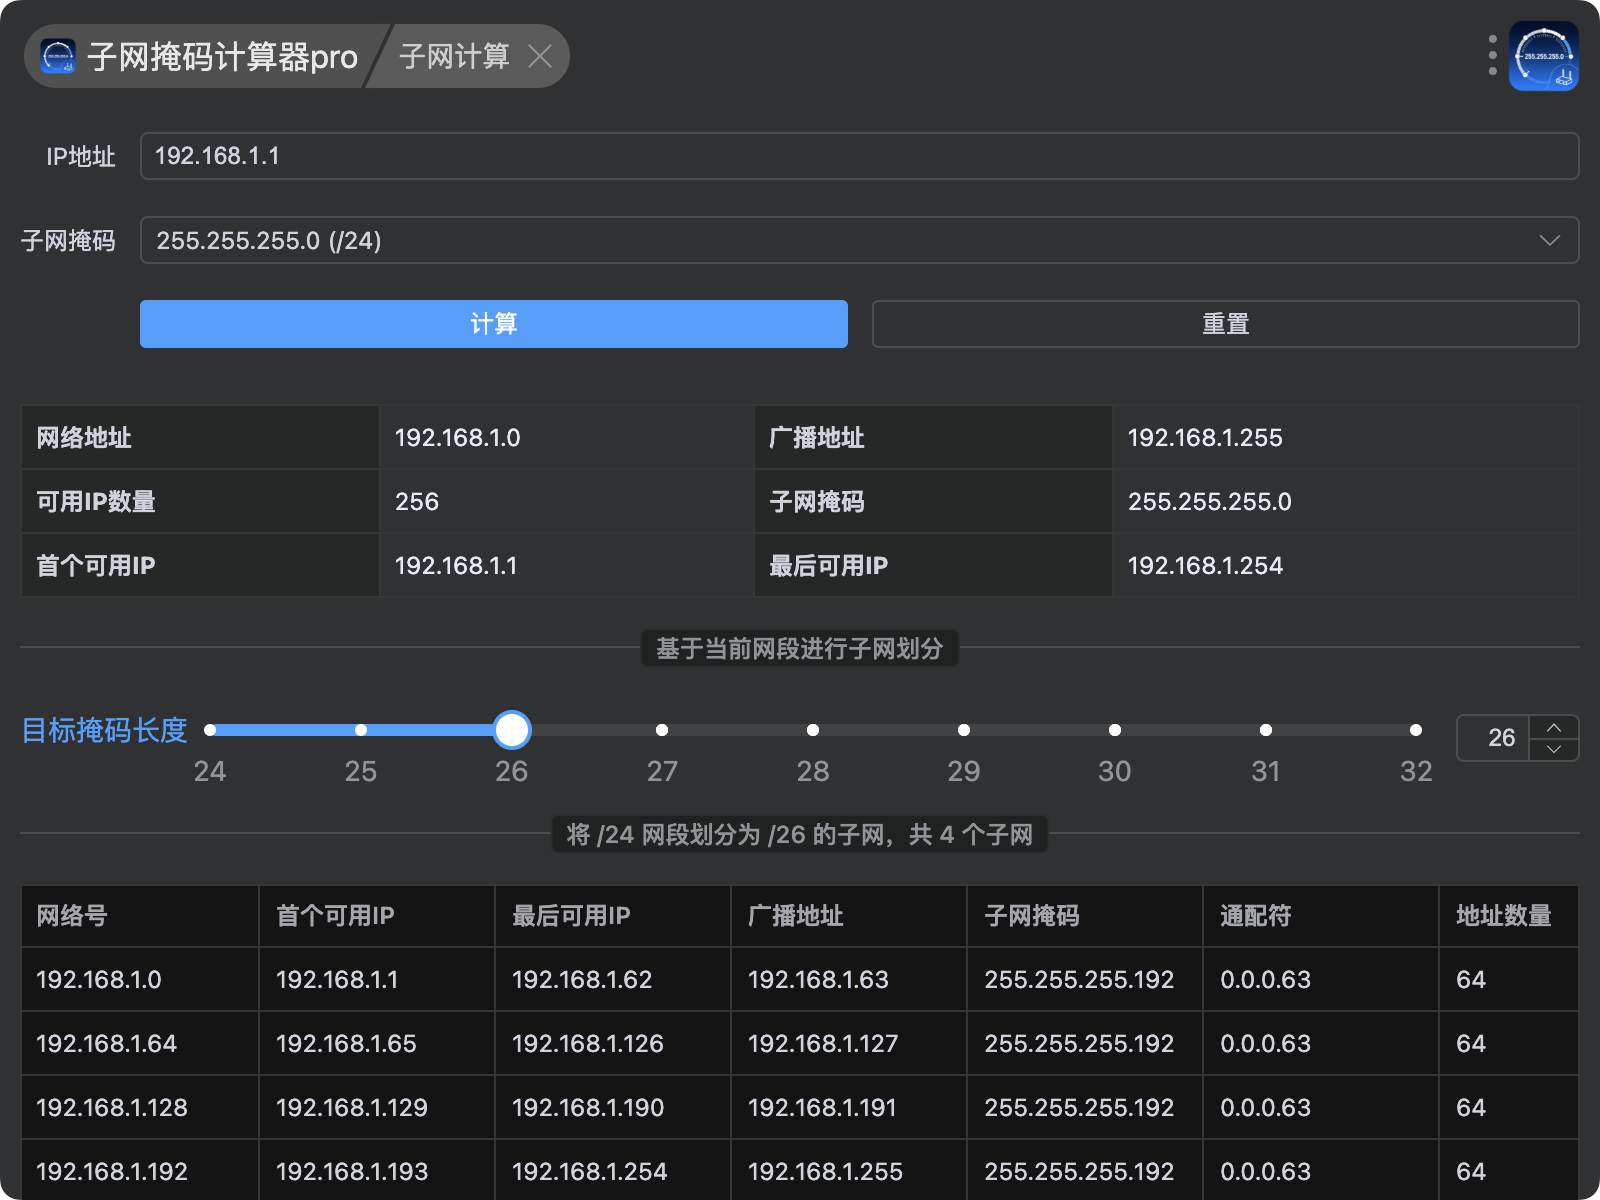
Task: Click the slider handle at 26
Action: [x=512, y=730]
